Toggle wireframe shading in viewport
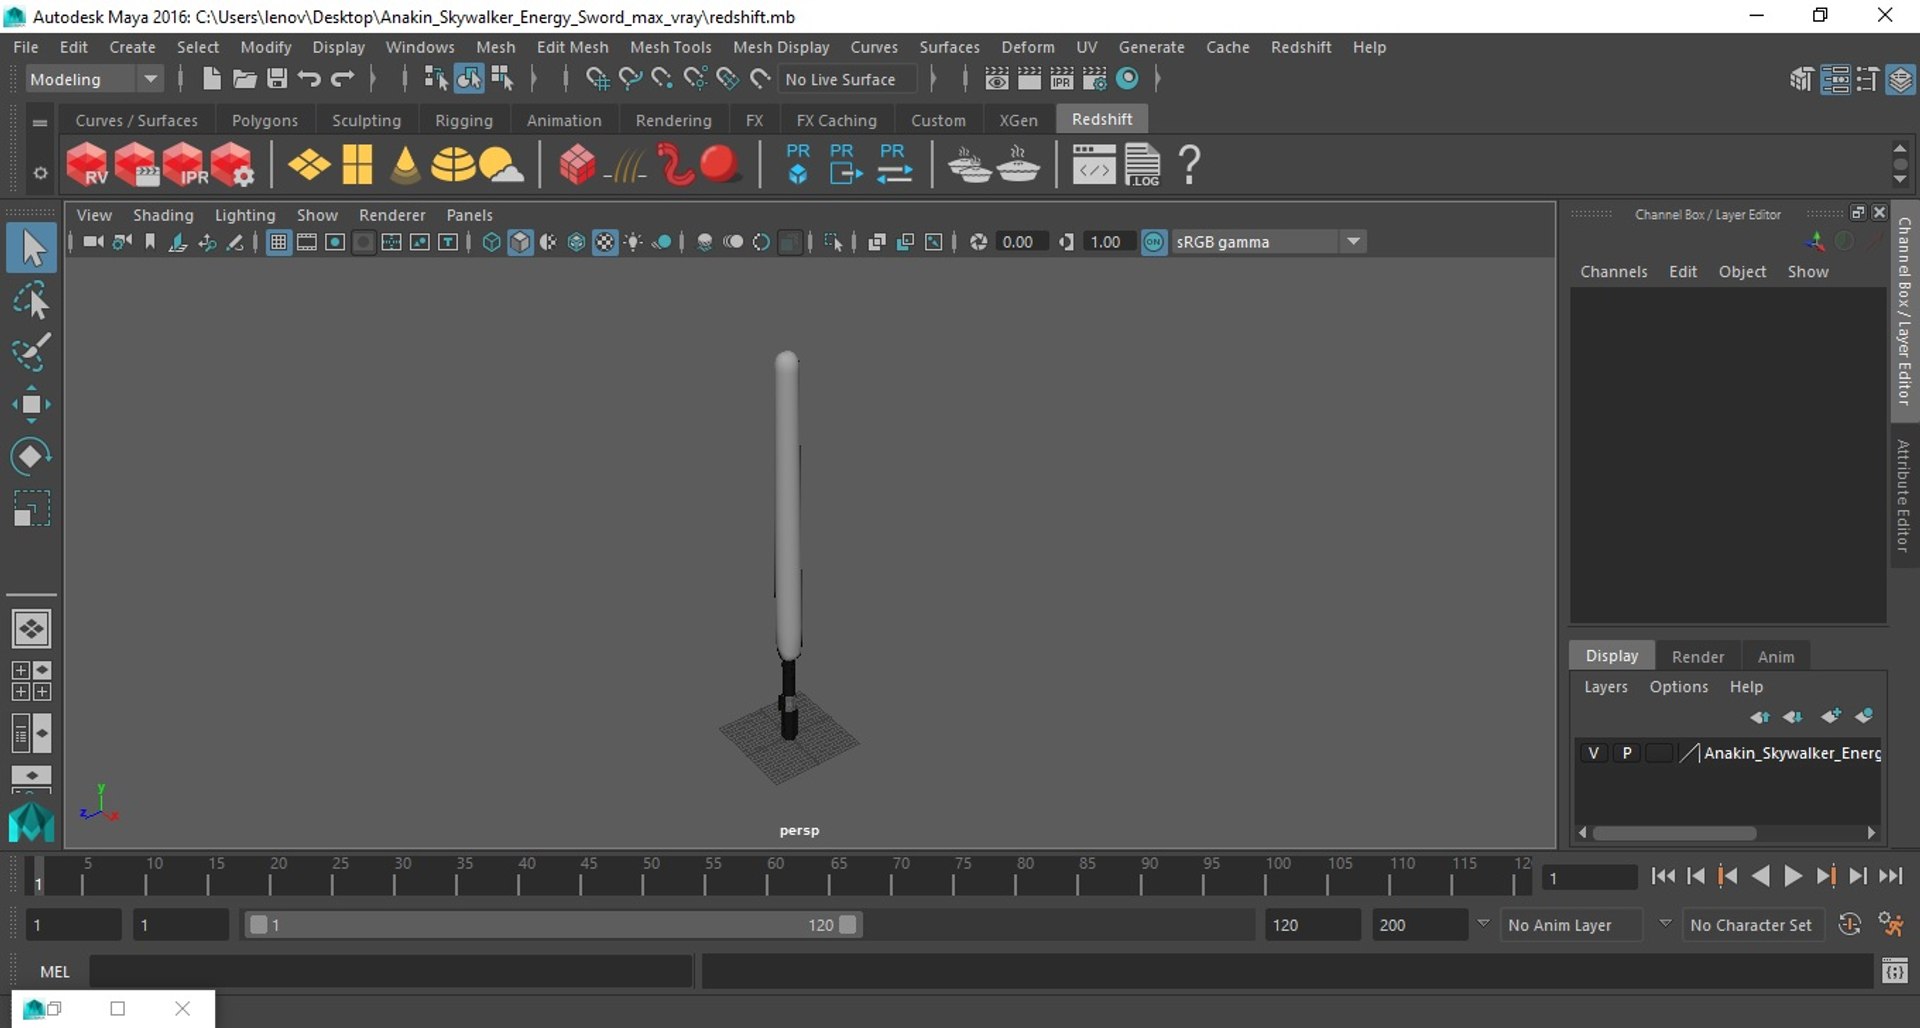This screenshot has height=1028, width=1920. [x=491, y=242]
